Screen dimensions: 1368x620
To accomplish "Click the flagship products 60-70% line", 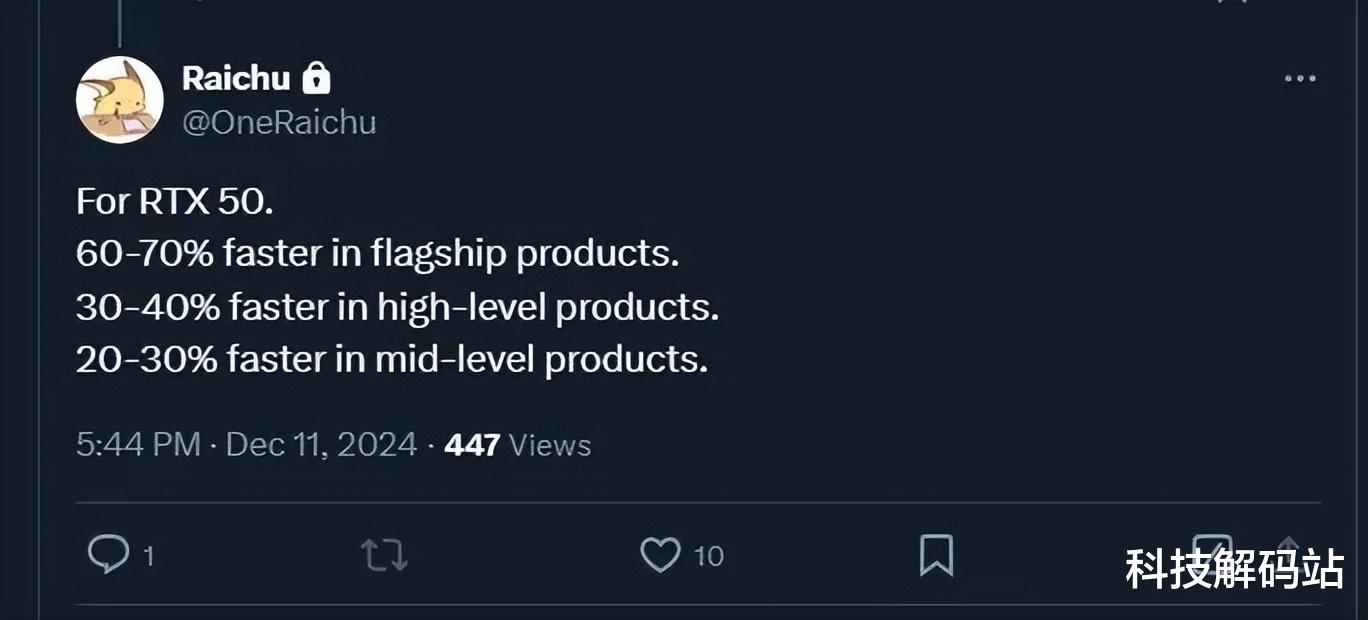I will [x=377, y=254].
